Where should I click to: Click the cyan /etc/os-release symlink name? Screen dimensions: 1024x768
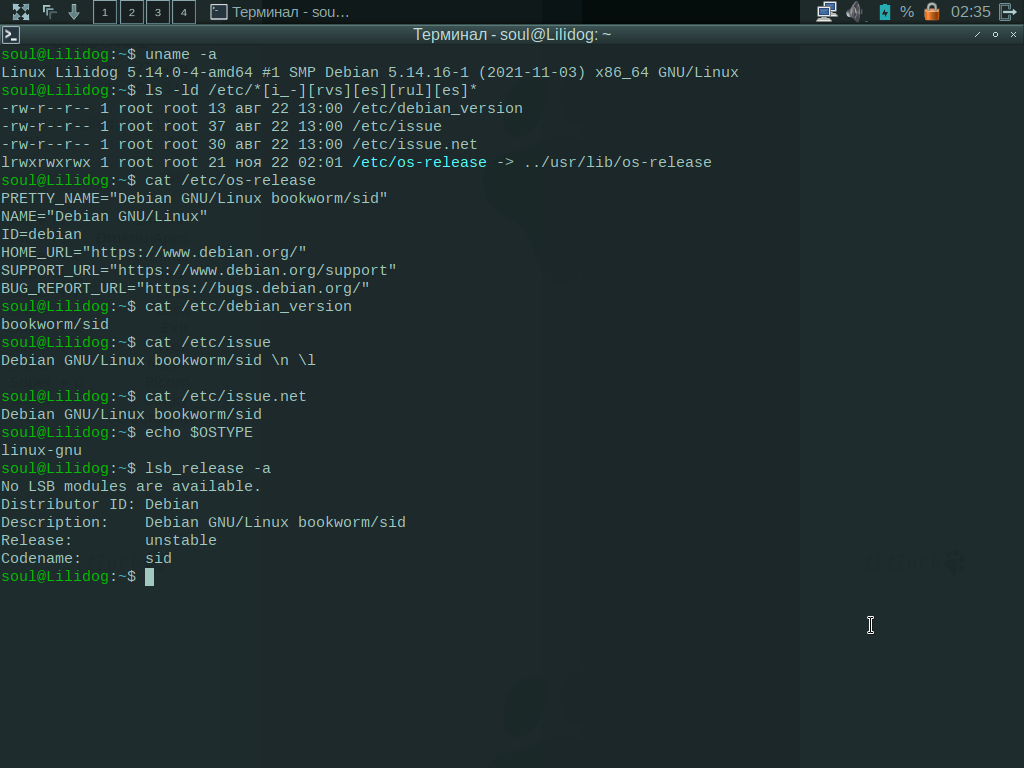pyautogui.click(x=419, y=162)
